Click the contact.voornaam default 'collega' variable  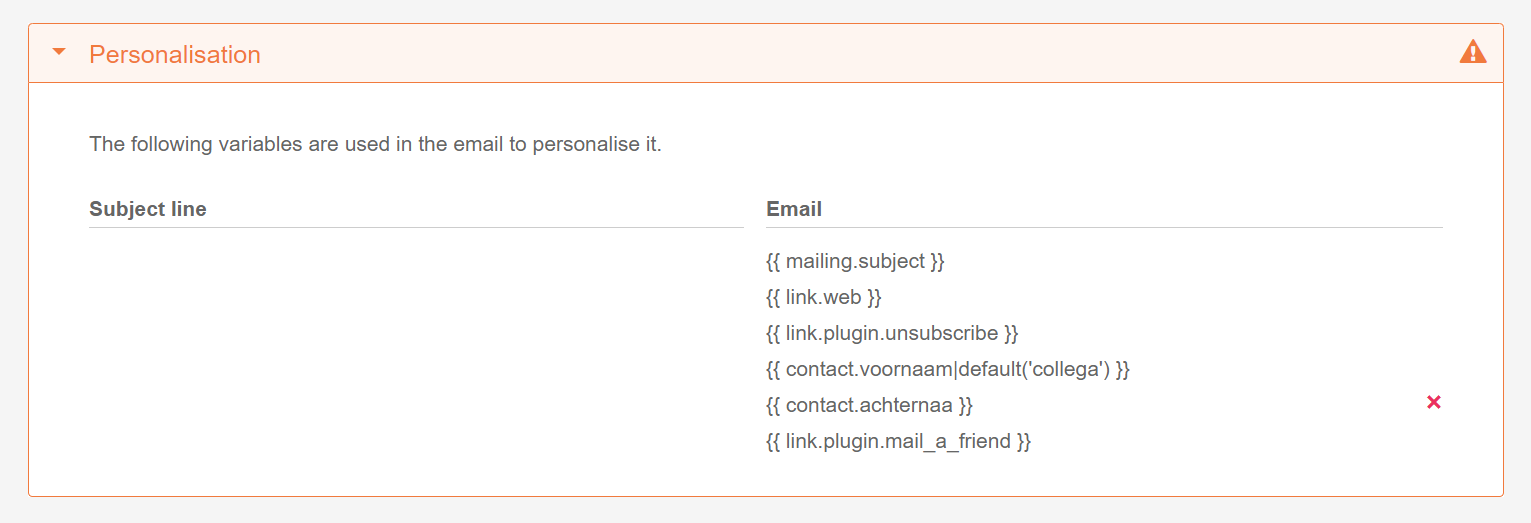(948, 369)
